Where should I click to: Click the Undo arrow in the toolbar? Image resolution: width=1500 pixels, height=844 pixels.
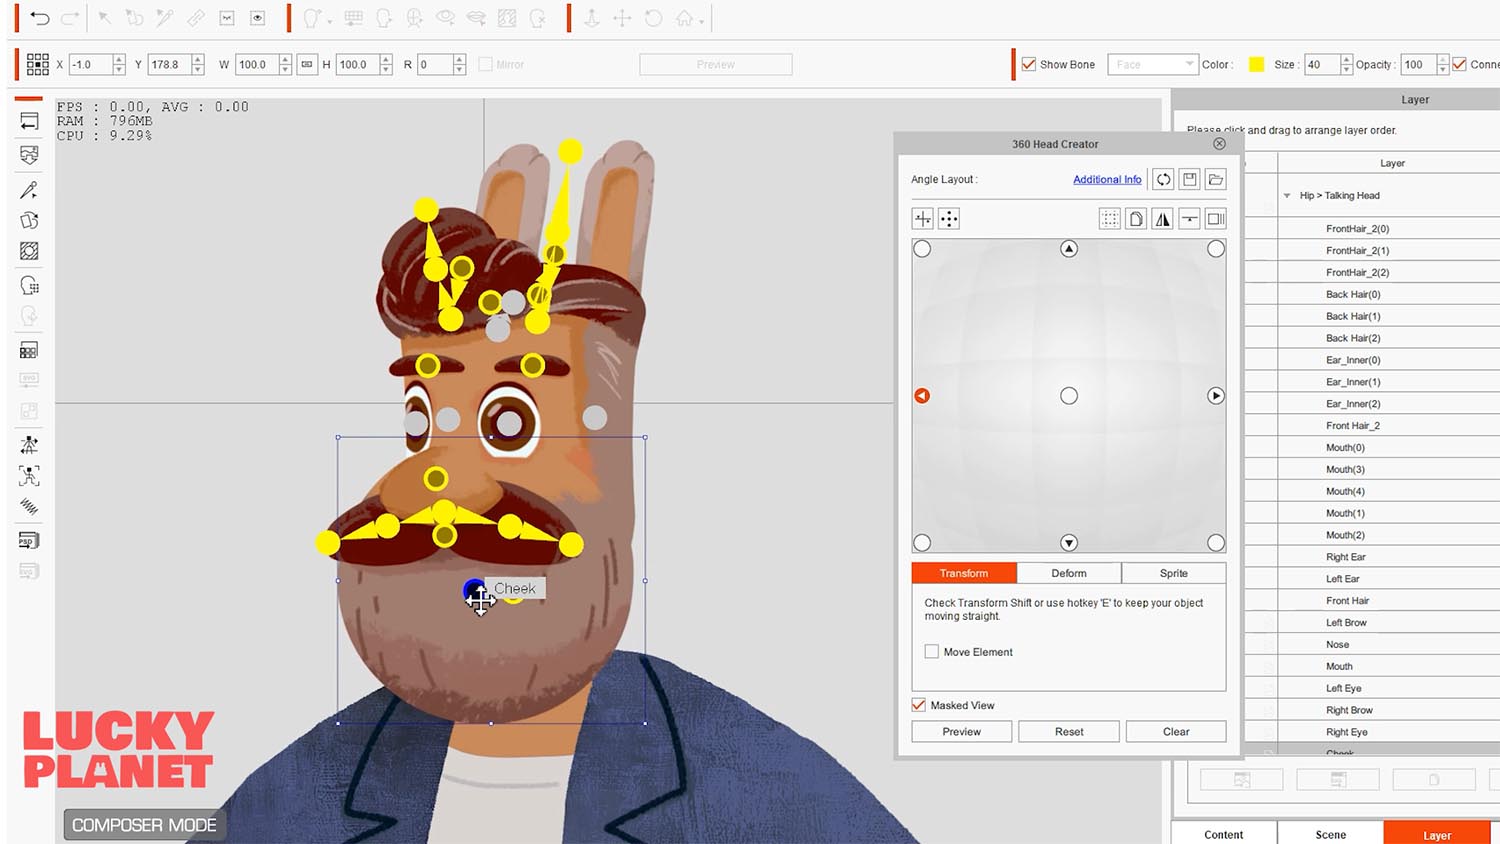[40, 18]
